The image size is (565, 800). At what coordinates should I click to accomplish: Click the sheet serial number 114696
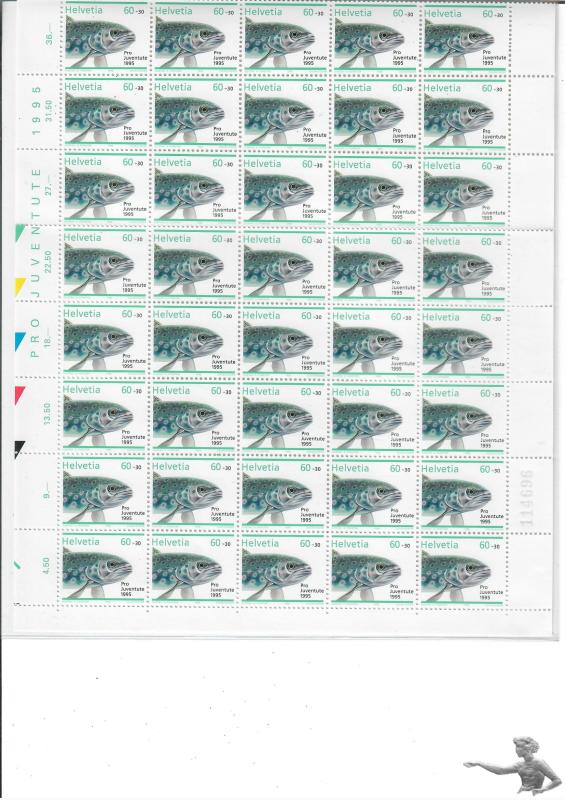coord(526,498)
